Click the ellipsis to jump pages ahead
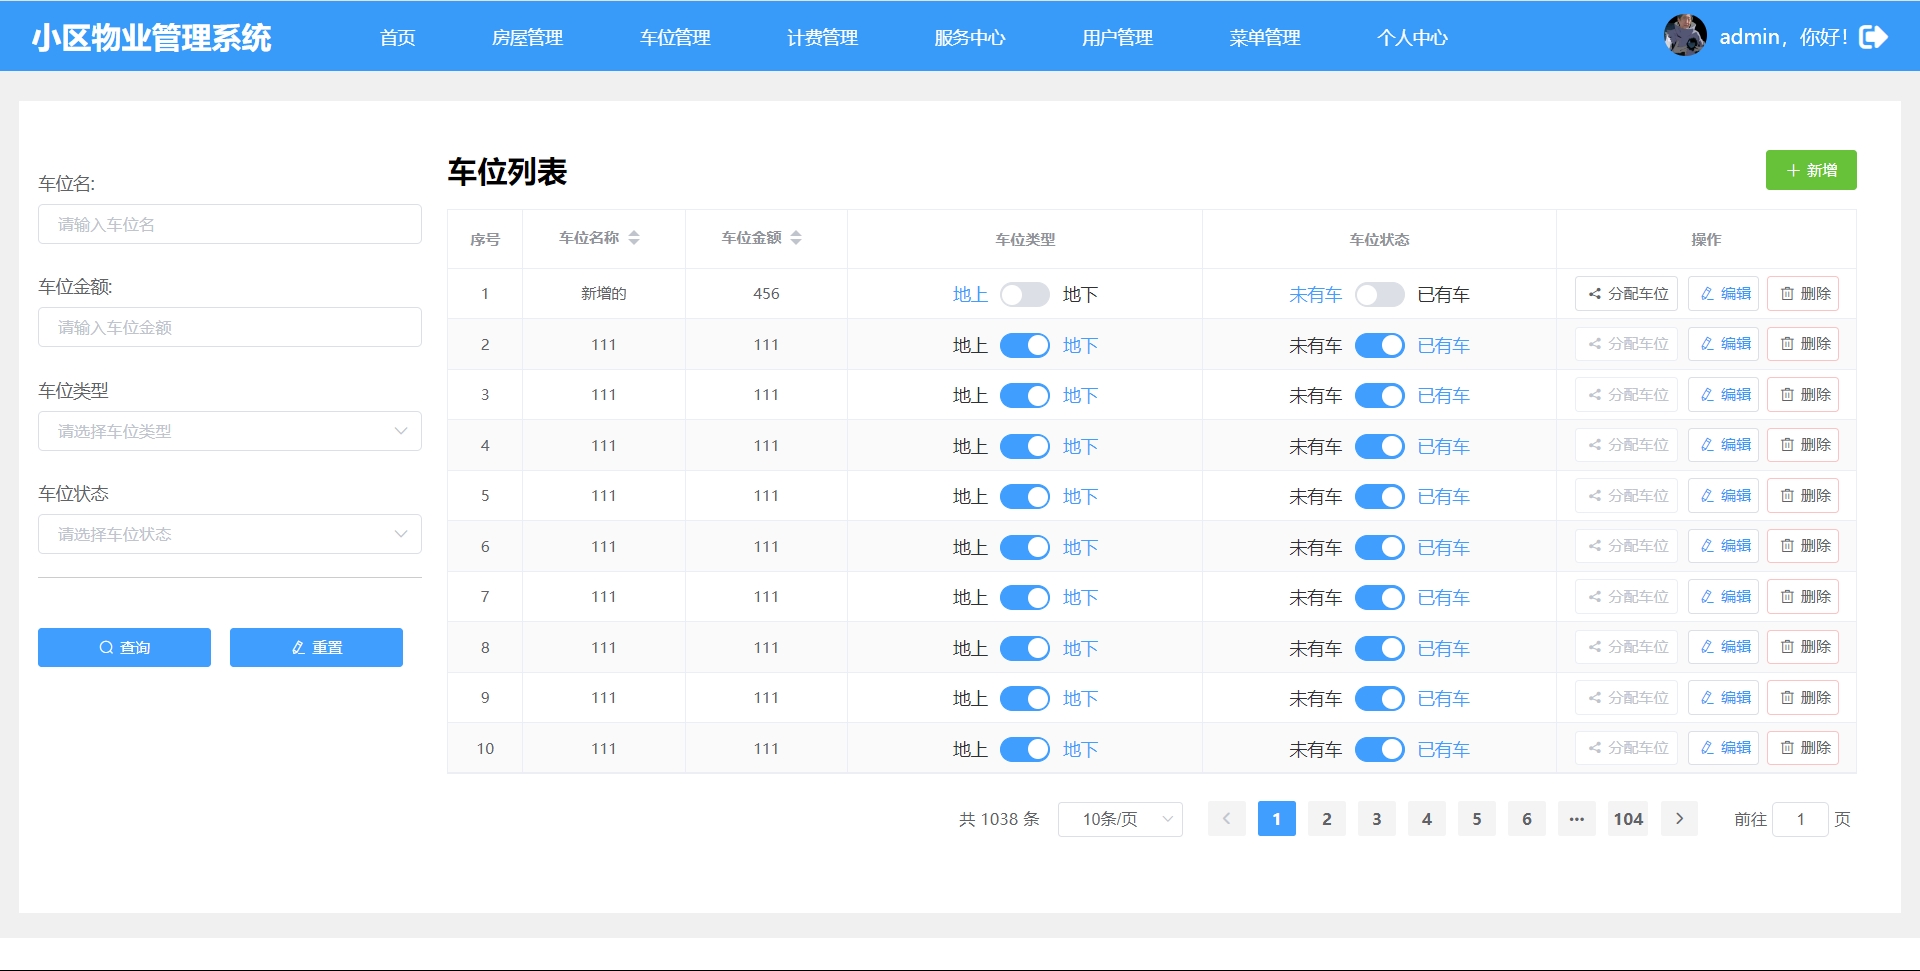The height and width of the screenshot is (971, 1920). [x=1577, y=819]
